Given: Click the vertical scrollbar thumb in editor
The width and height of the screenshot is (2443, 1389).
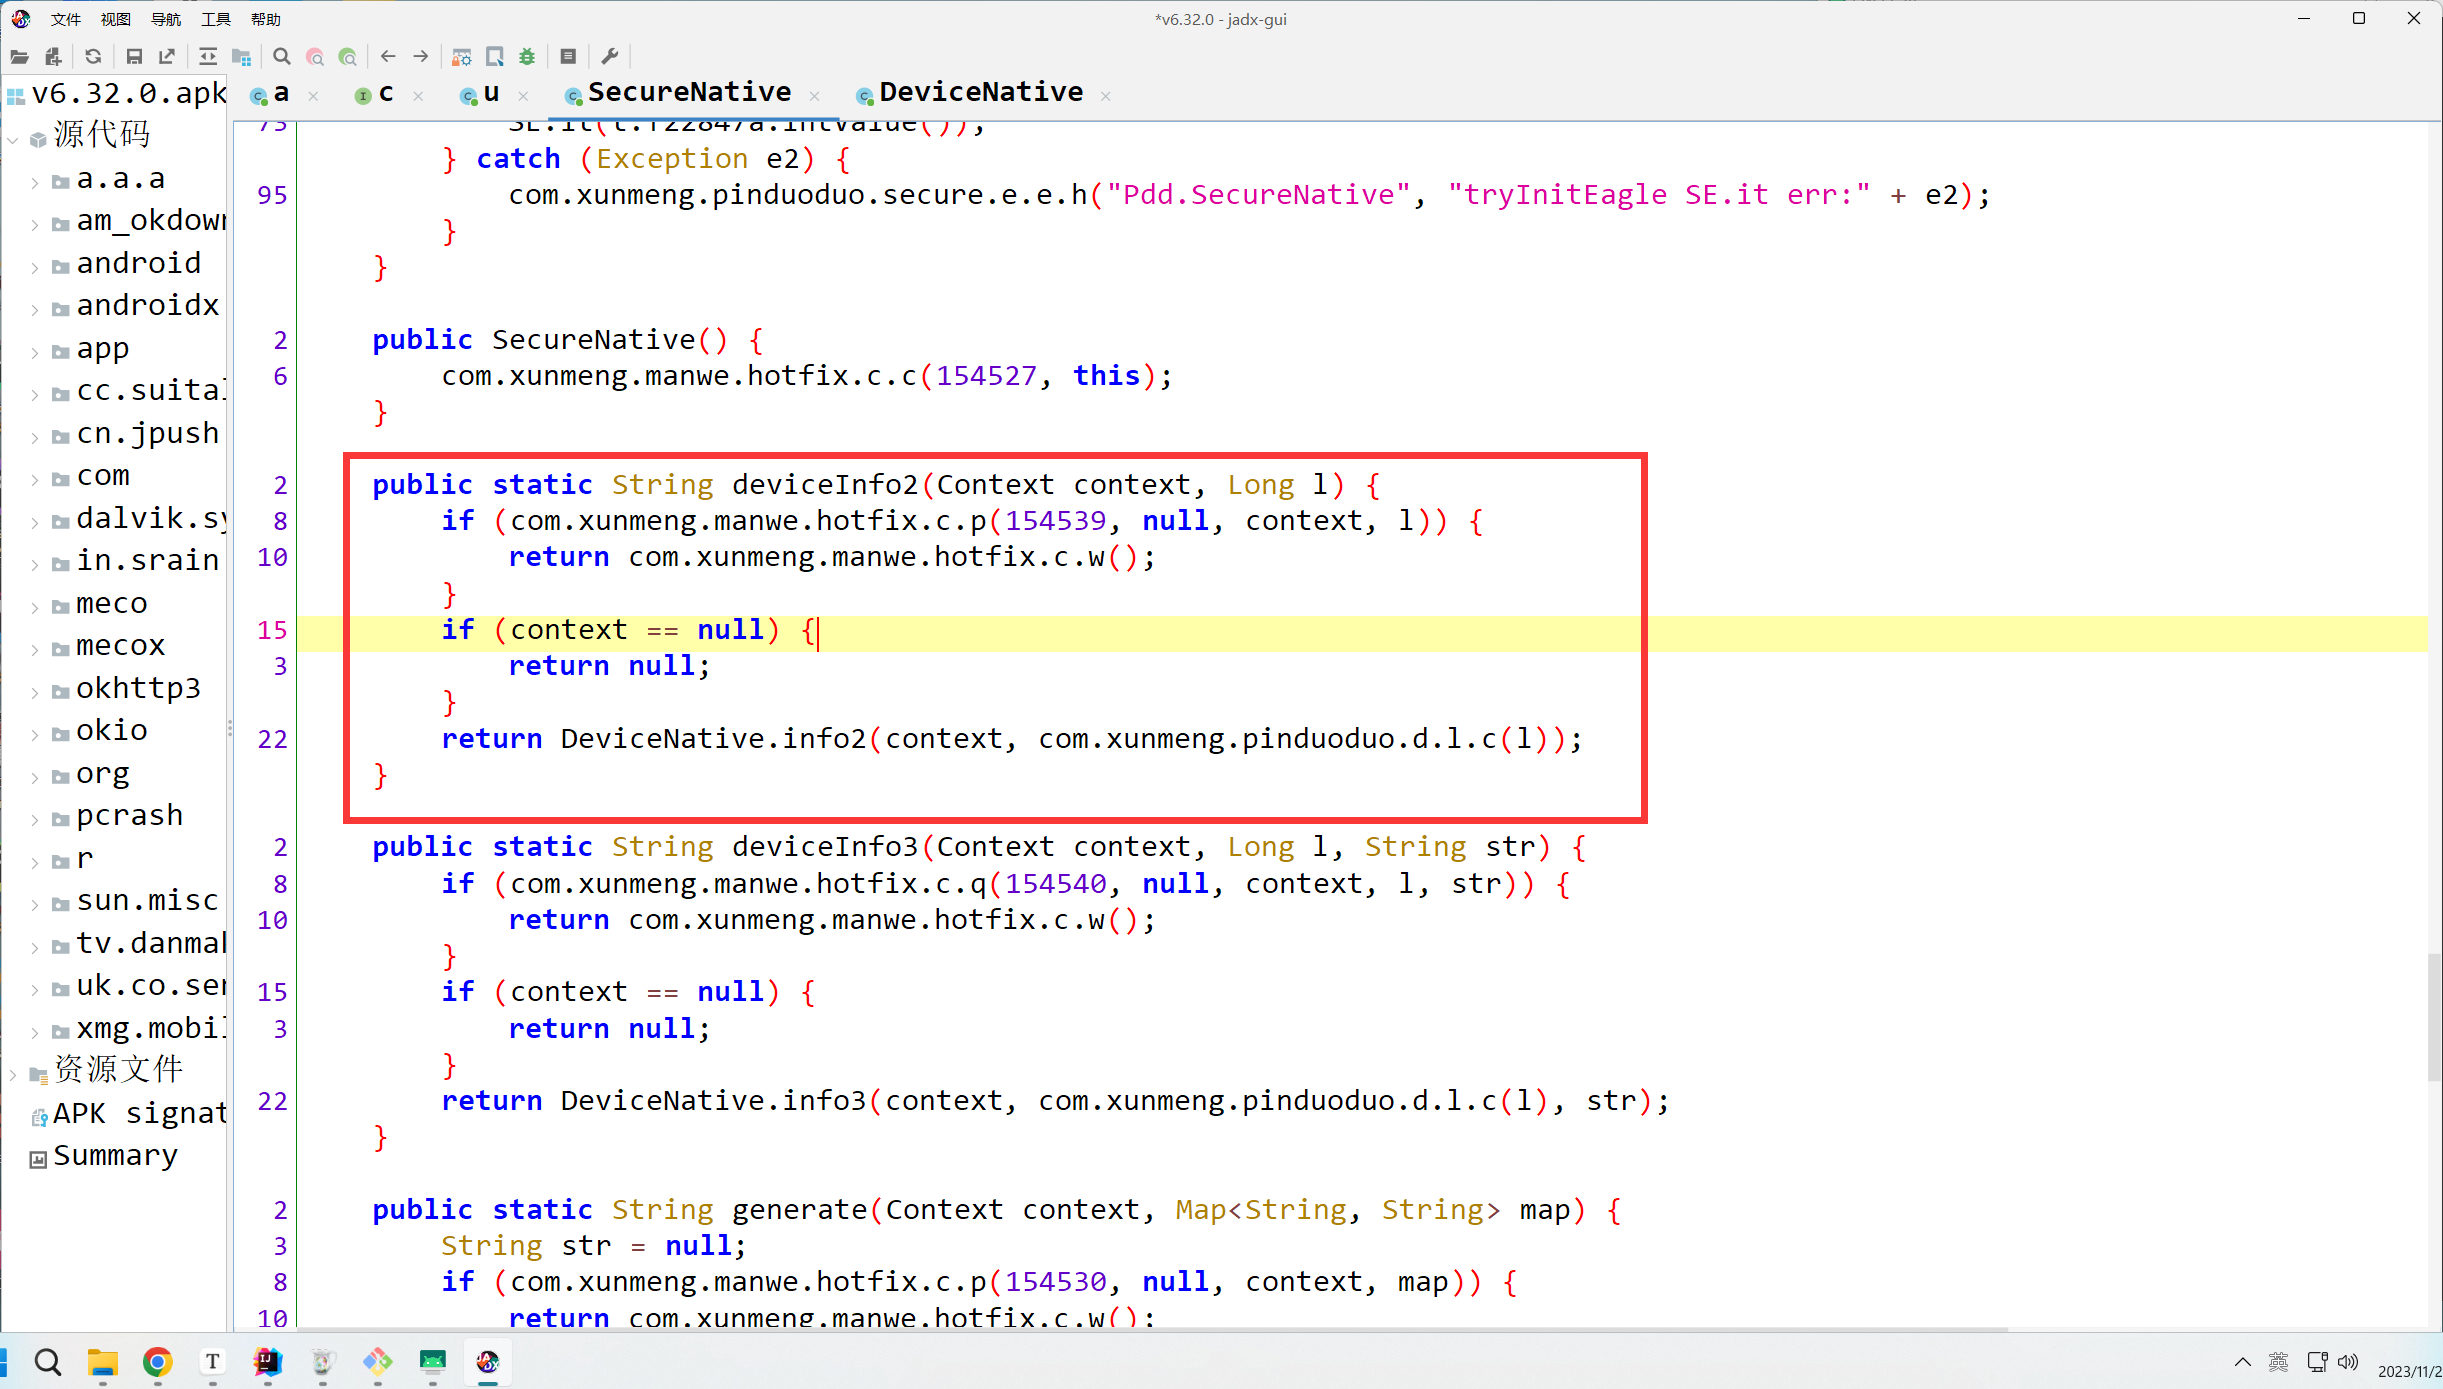Looking at the screenshot, I should click(2434, 1018).
